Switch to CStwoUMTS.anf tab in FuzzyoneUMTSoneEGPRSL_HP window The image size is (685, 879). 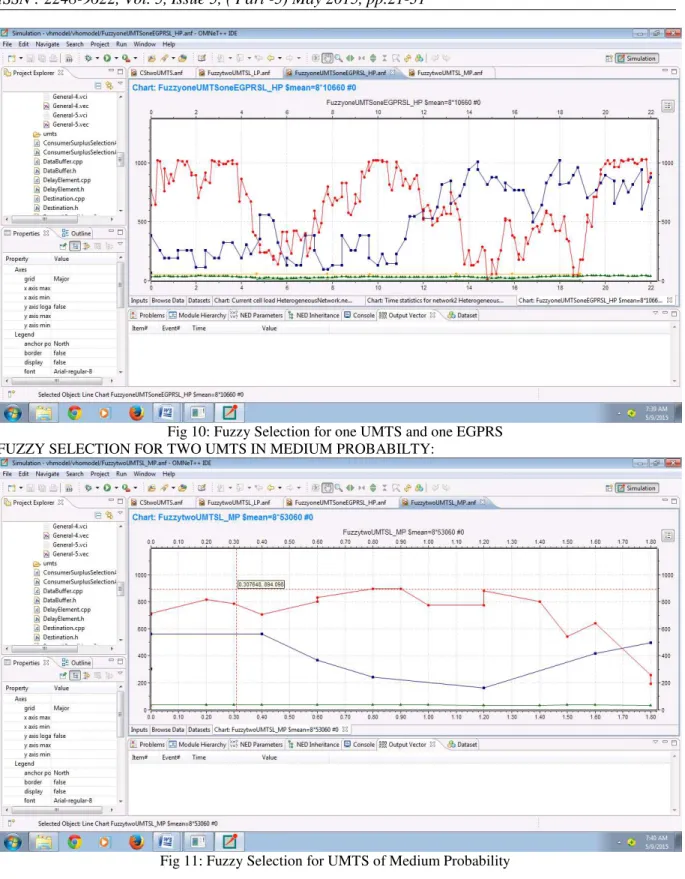click(x=156, y=72)
